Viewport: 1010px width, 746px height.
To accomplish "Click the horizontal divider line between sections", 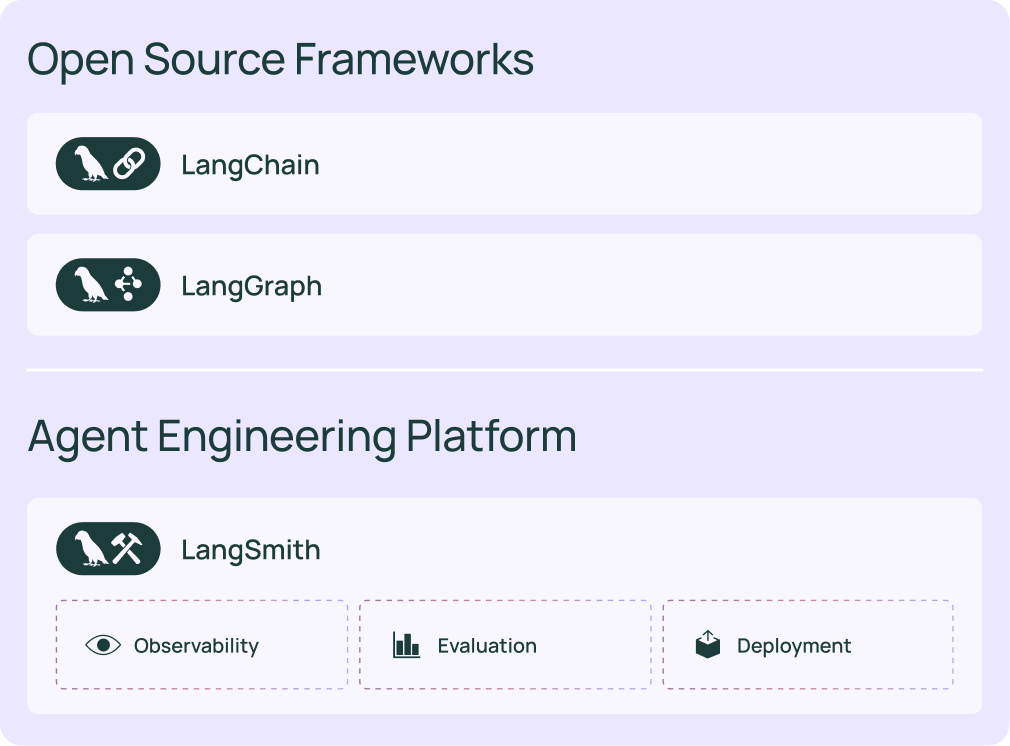I will (504, 370).
